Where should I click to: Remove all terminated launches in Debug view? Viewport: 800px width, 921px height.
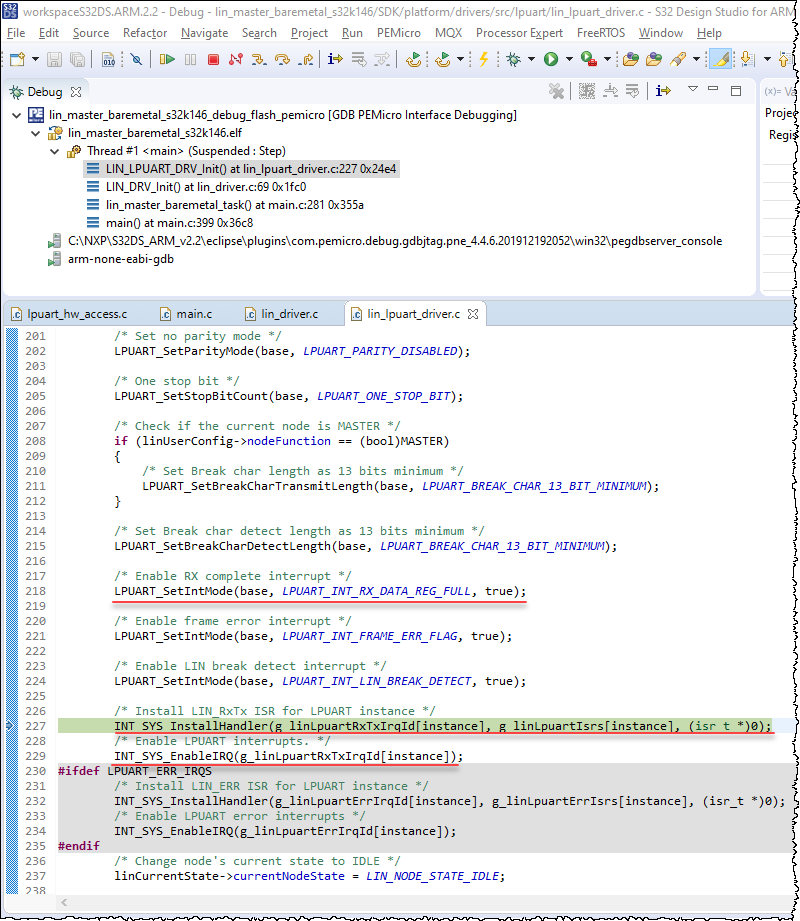point(556,91)
